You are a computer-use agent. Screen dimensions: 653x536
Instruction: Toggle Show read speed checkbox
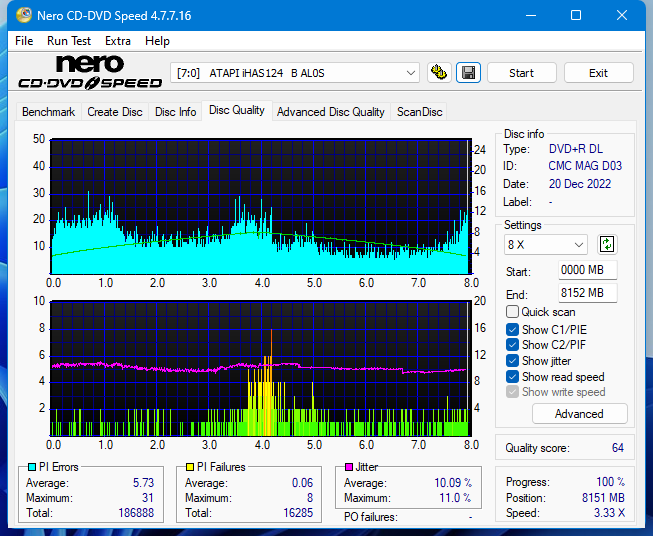tap(512, 376)
